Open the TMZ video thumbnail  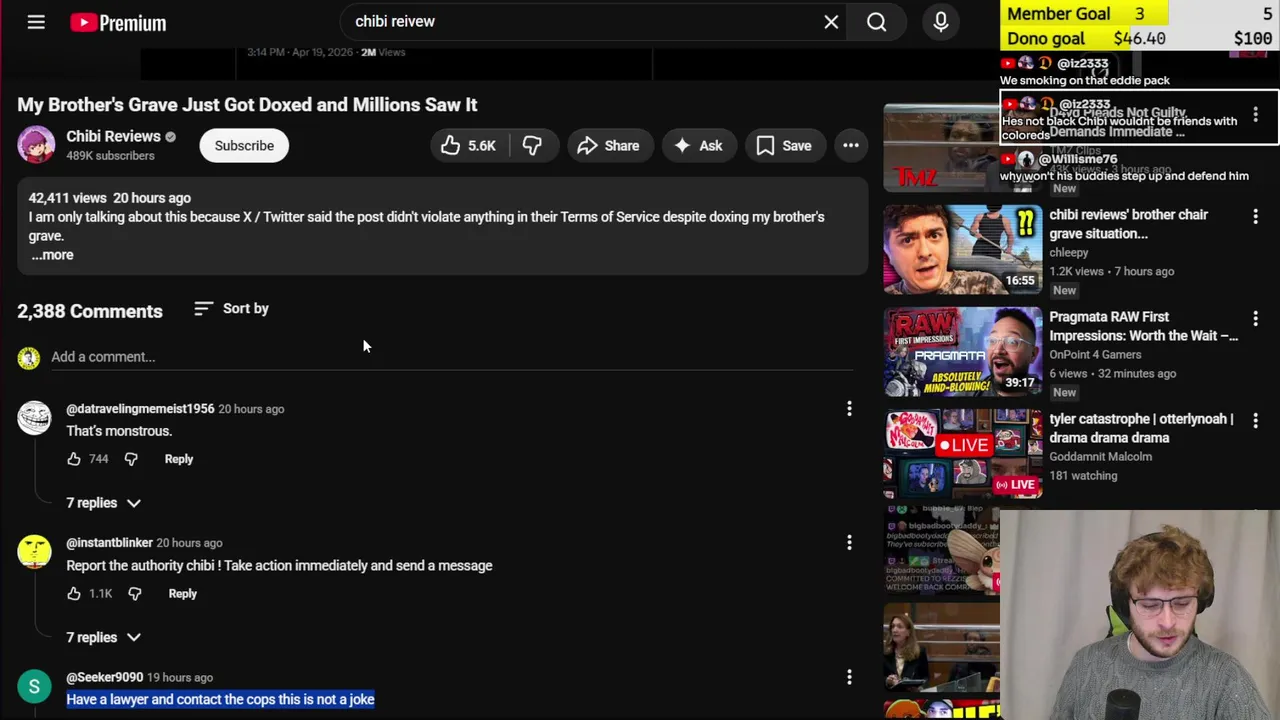click(x=941, y=148)
